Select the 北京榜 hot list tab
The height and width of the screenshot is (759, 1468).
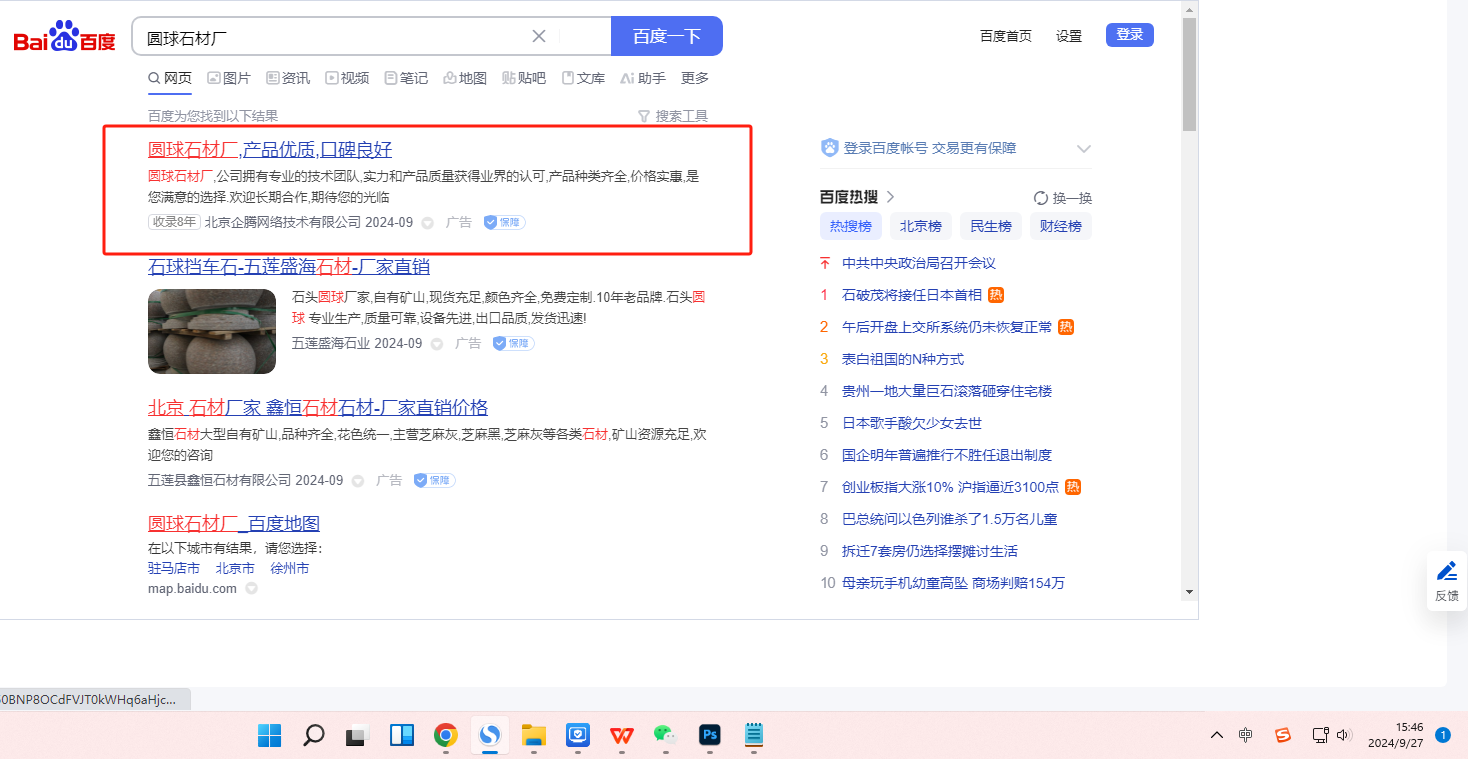pos(920,226)
